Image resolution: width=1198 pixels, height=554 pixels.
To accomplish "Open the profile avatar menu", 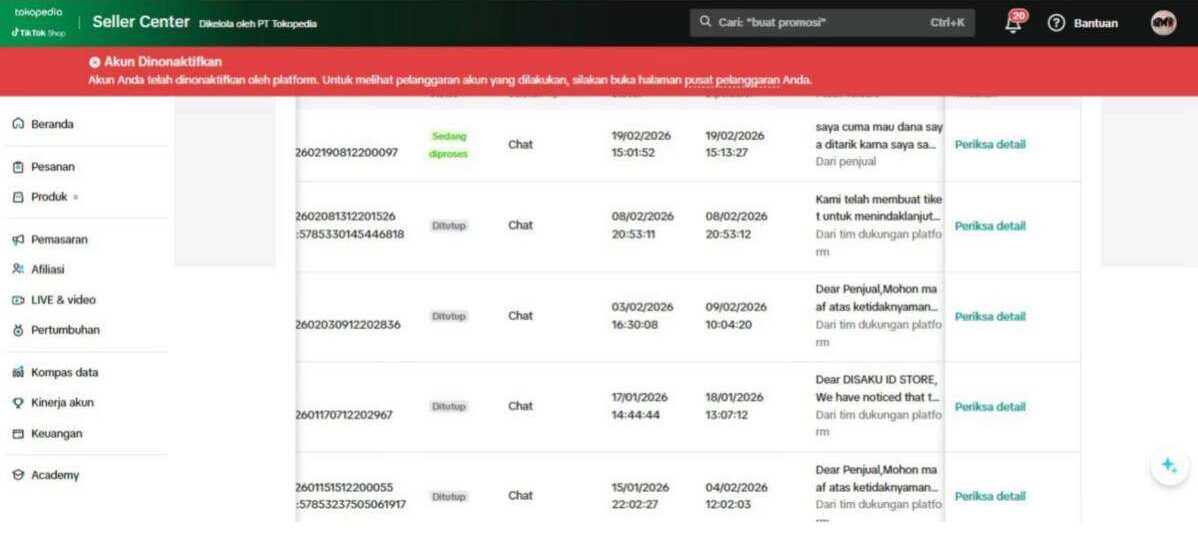I will point(1163,23).
